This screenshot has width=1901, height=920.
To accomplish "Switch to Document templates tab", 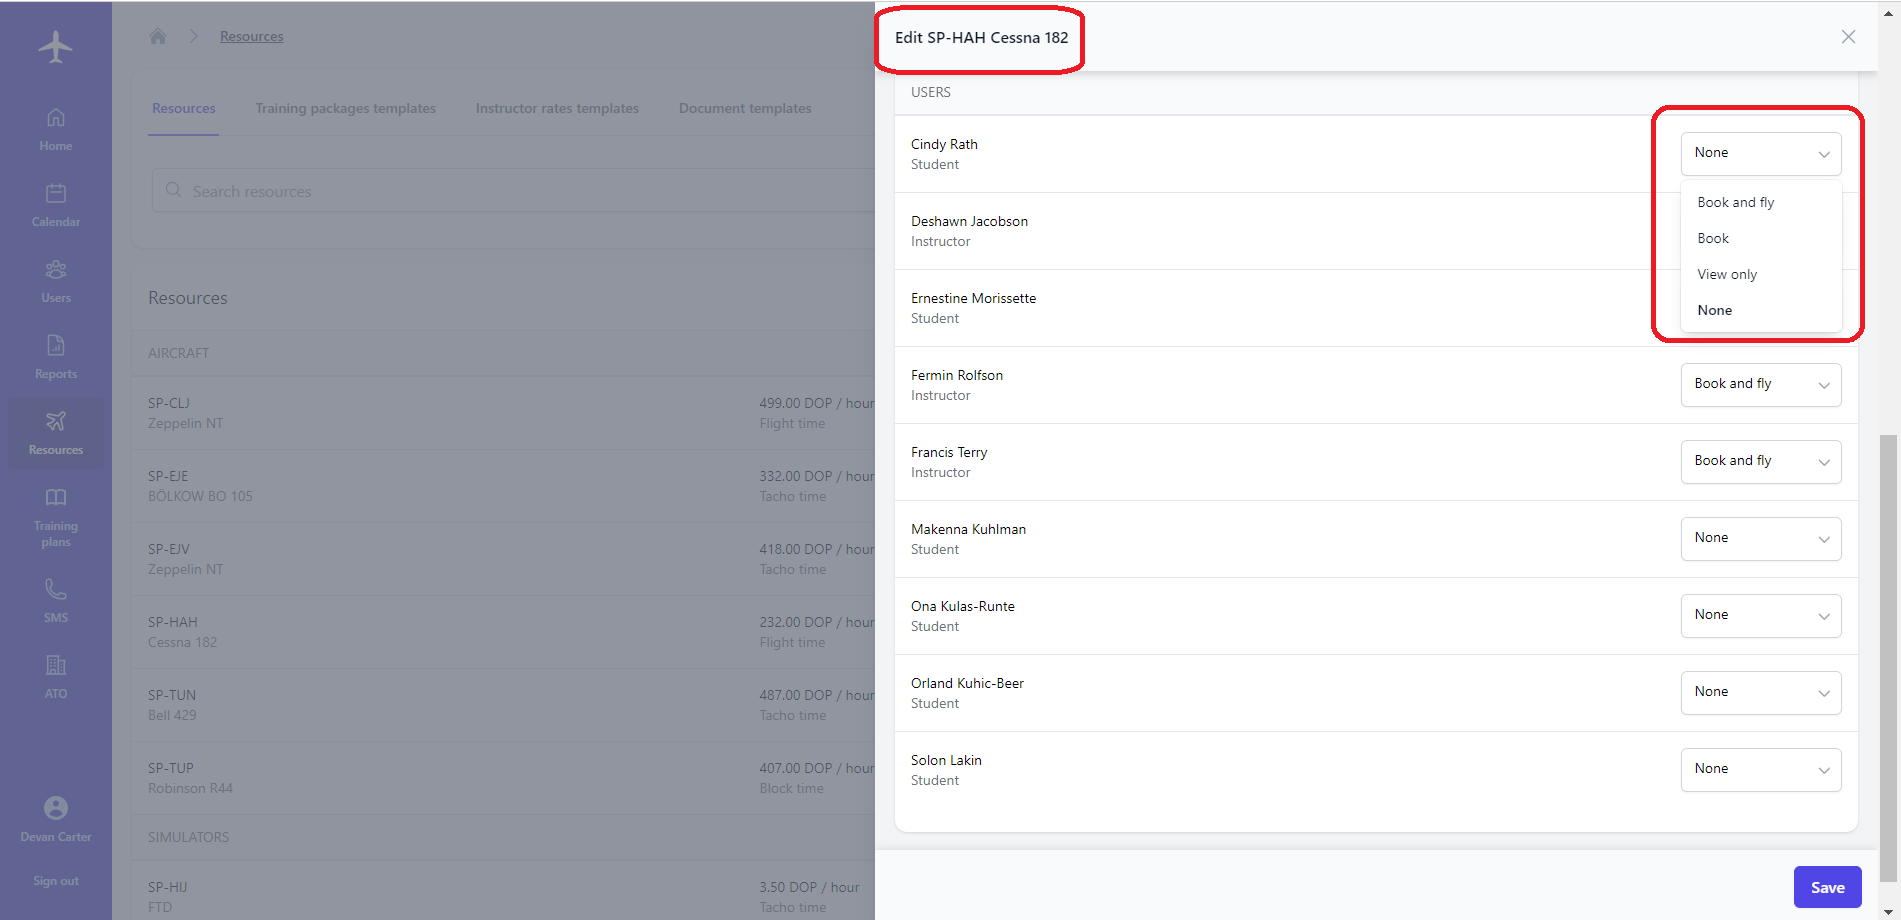I will 745,108.
